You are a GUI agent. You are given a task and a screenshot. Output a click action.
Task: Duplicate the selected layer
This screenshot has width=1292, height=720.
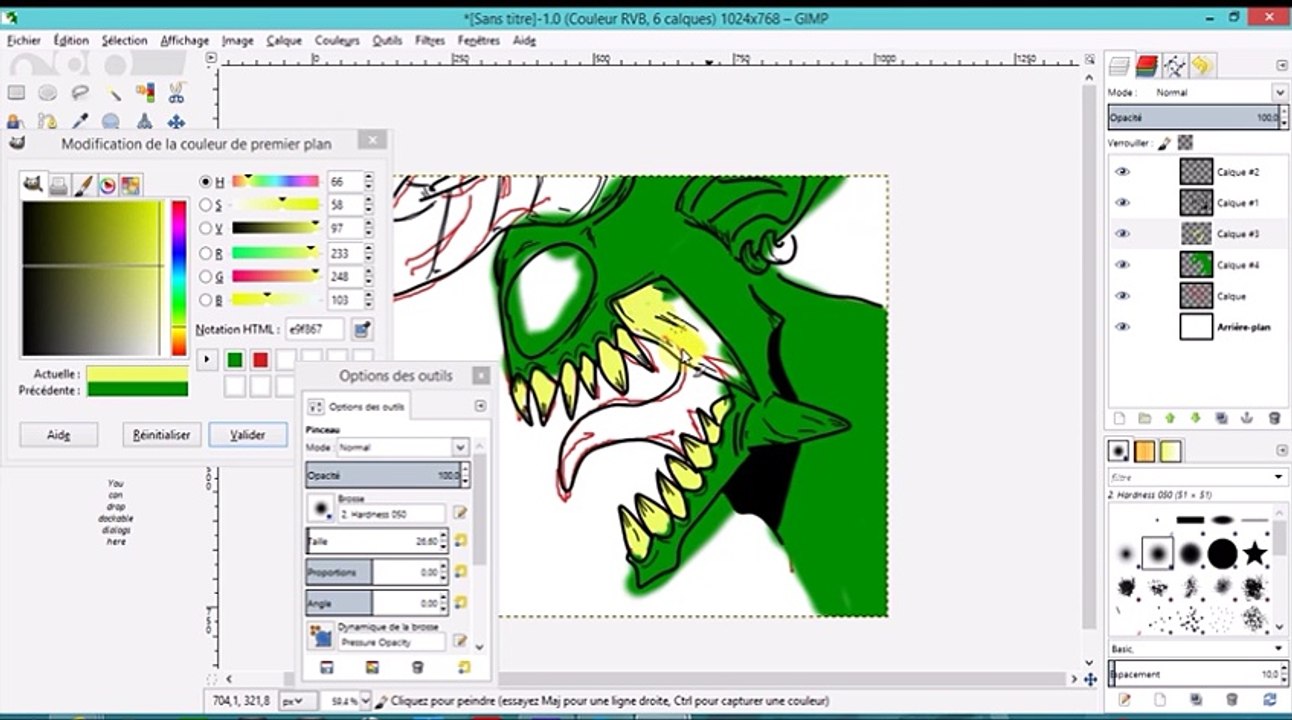tap(1222, 418)
